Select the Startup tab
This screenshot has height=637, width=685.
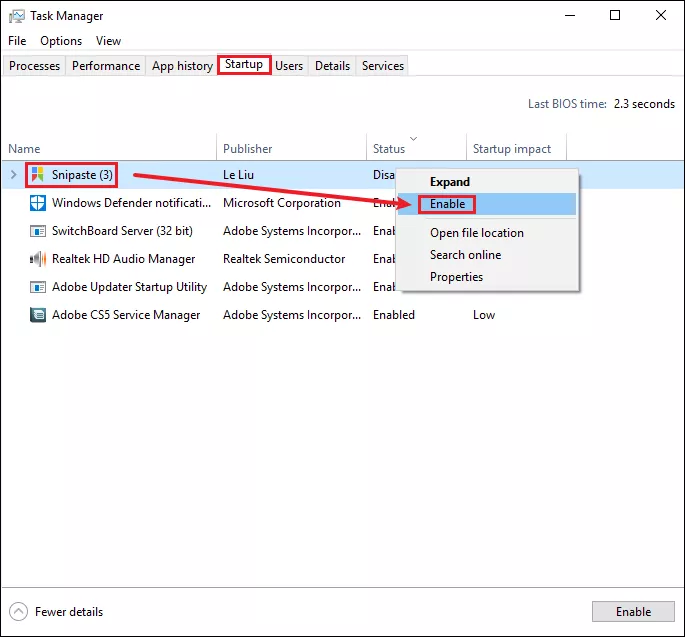[x=244, y=64]
